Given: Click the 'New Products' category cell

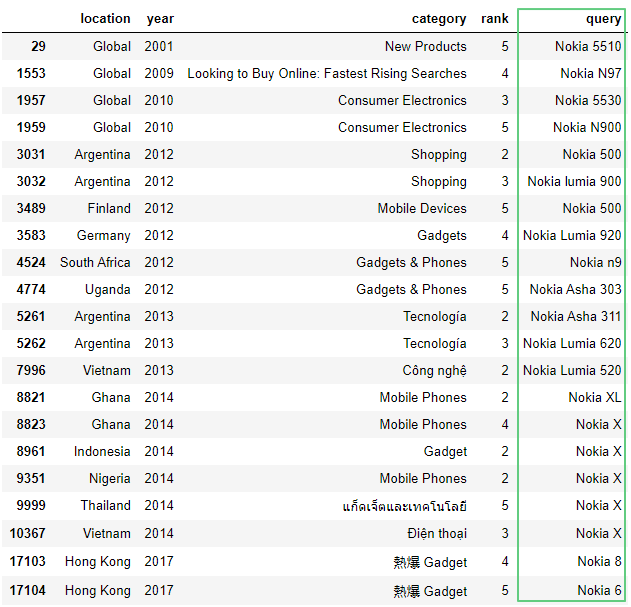Looking at the screenshot, I should (x=425, y=46).
